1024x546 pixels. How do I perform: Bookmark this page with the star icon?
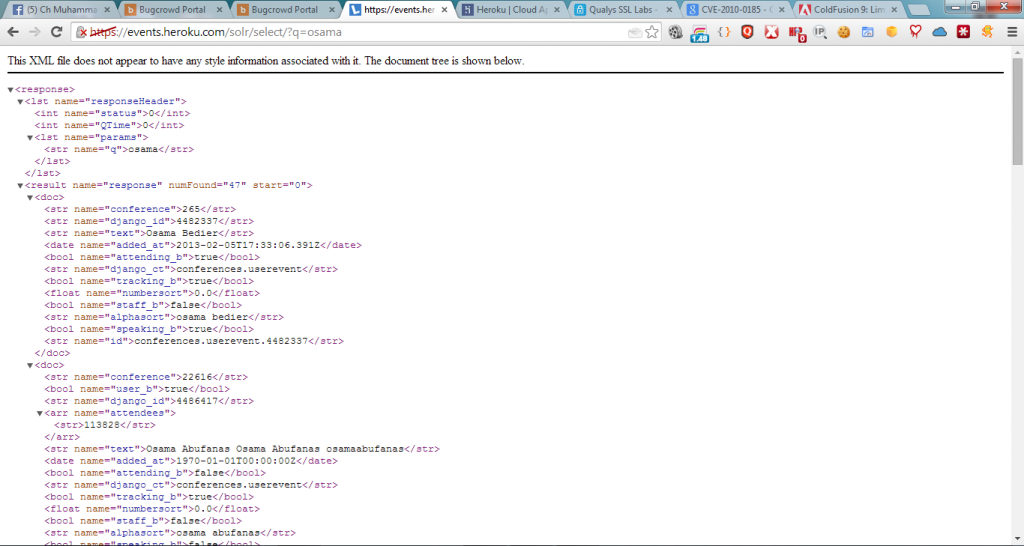(x=652, y=32)
